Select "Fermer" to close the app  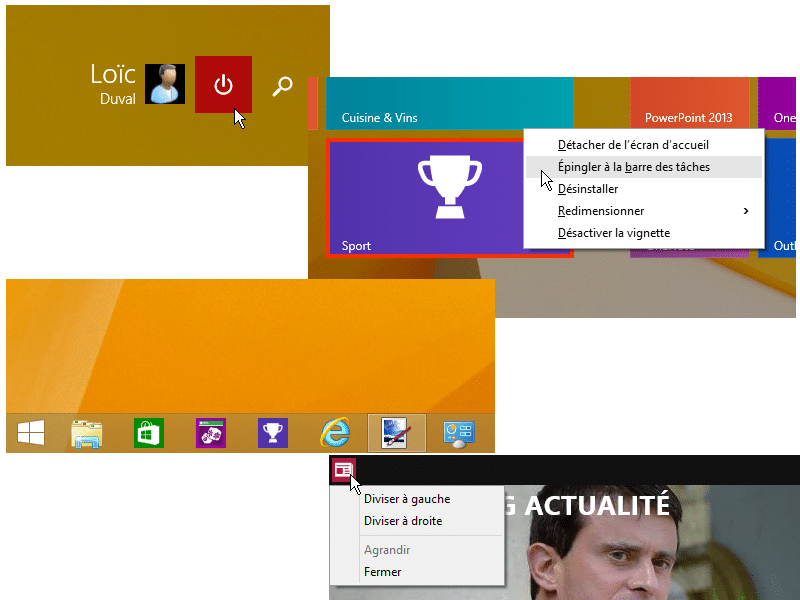pyautogui.click(x=383, y=571)
